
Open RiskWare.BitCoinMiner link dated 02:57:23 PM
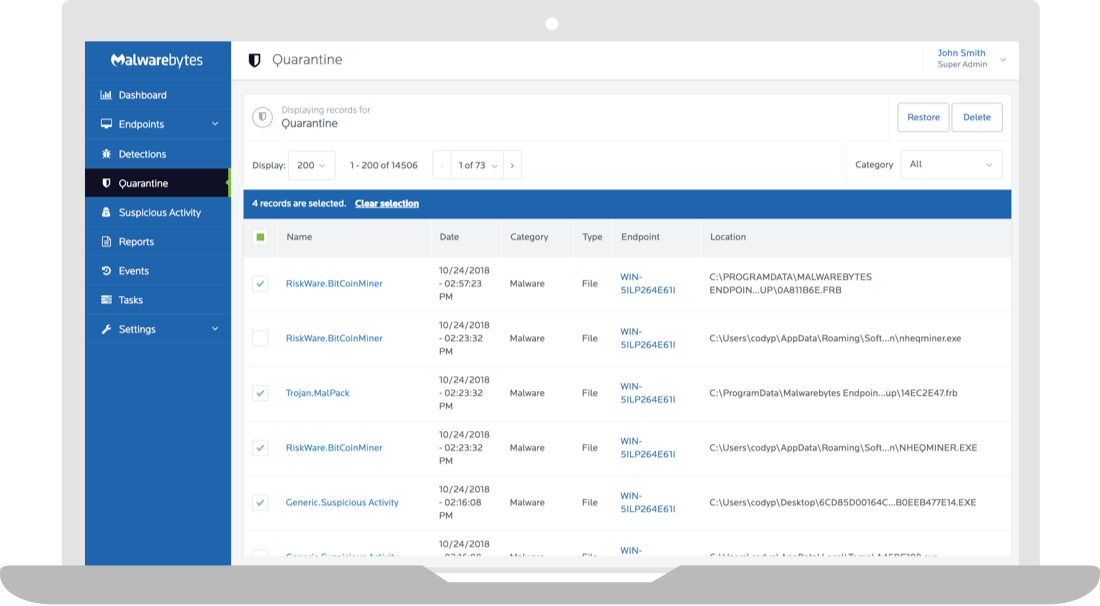334,284
